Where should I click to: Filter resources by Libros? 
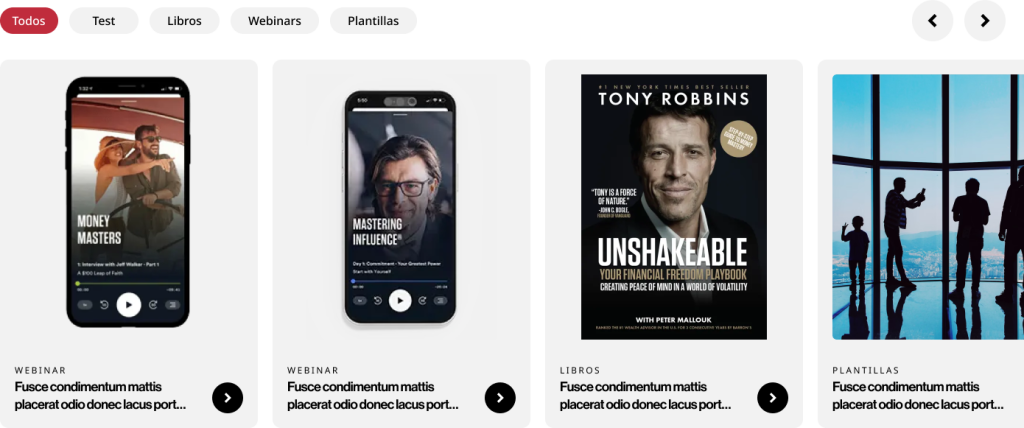(184, 21)
